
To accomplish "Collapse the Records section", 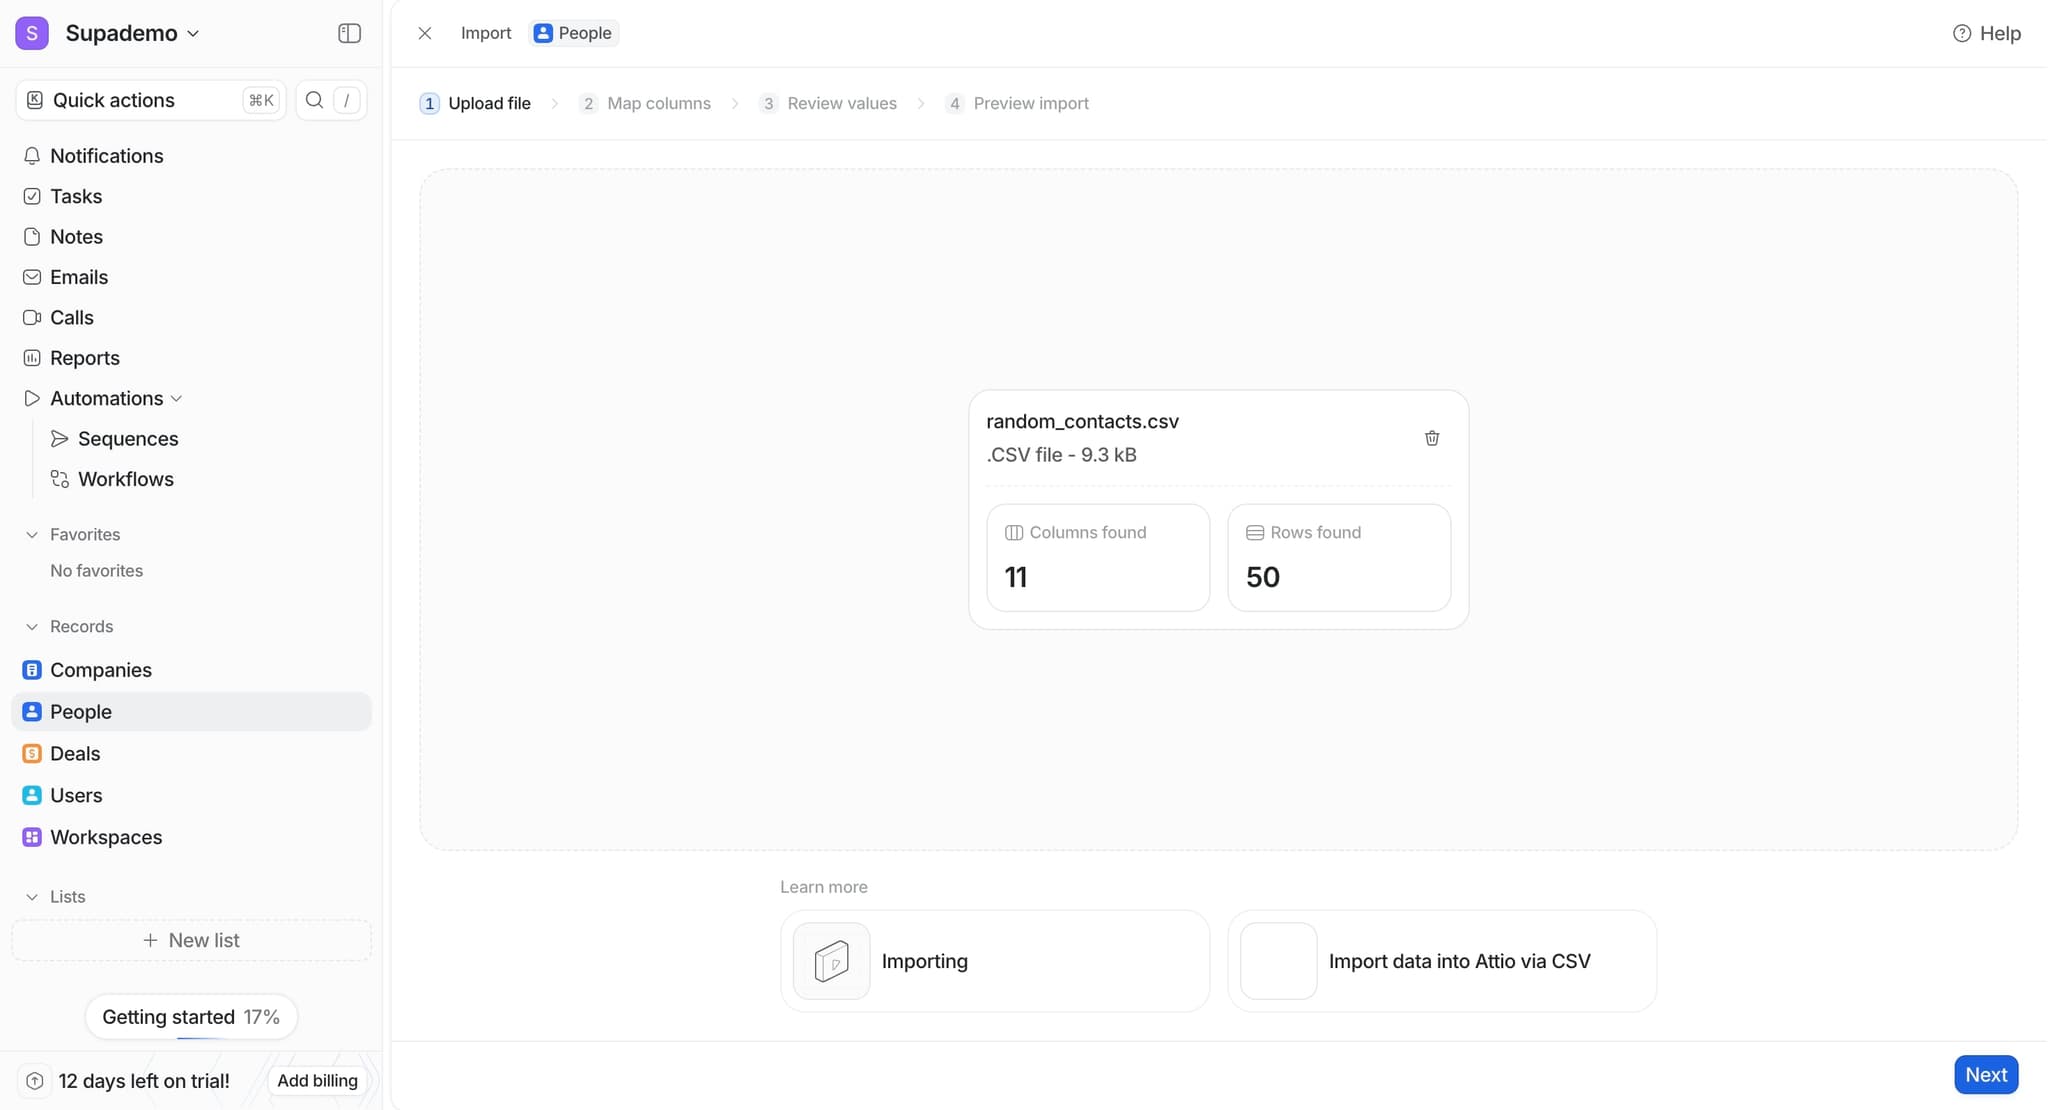I will tap(32, 626).
